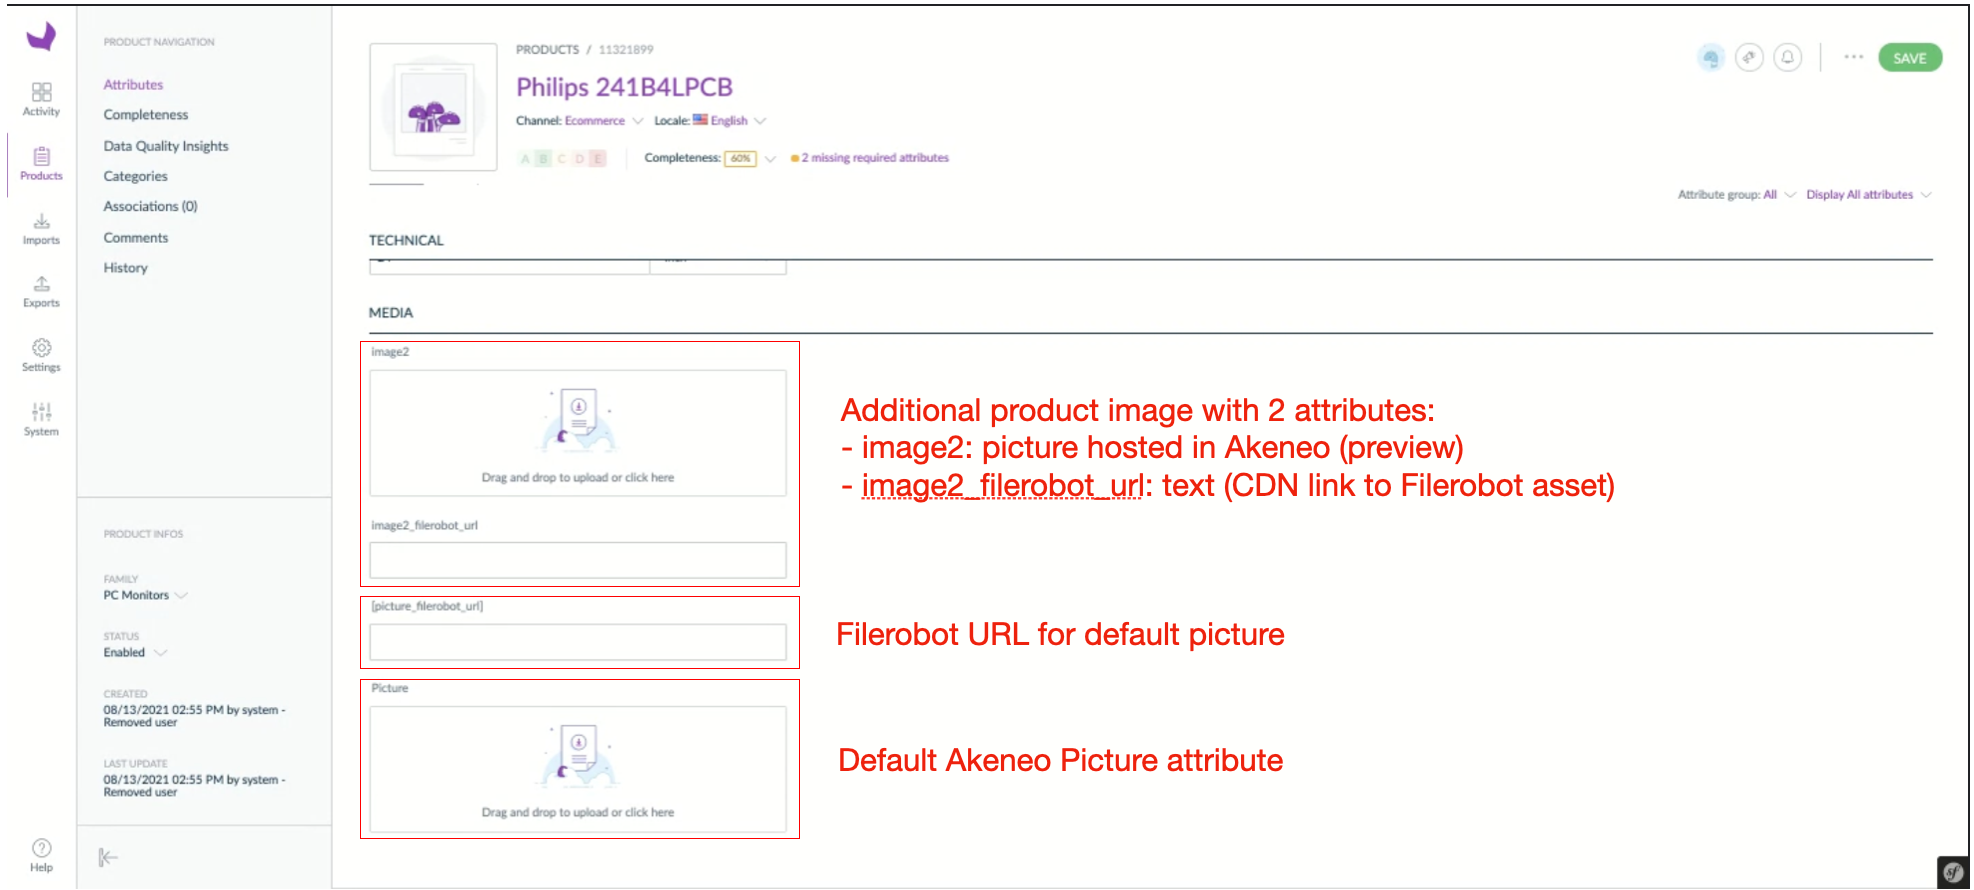This screenshot has width=1974, height=890.
Task: Open the Attributes tab
Action: click(x=133, y=85)
